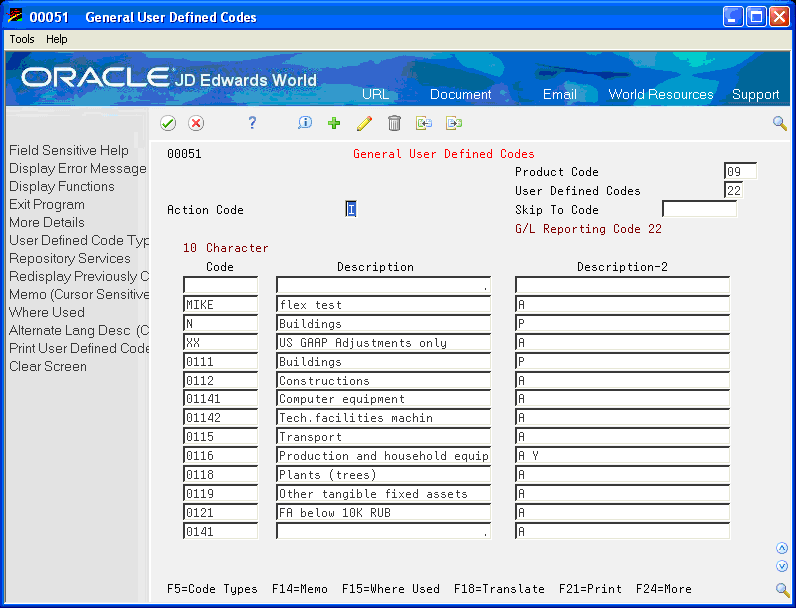This screenshot has height=608, width=796.
Task: Click the Inquire info icon in toolbar
Action: (305, 123)
